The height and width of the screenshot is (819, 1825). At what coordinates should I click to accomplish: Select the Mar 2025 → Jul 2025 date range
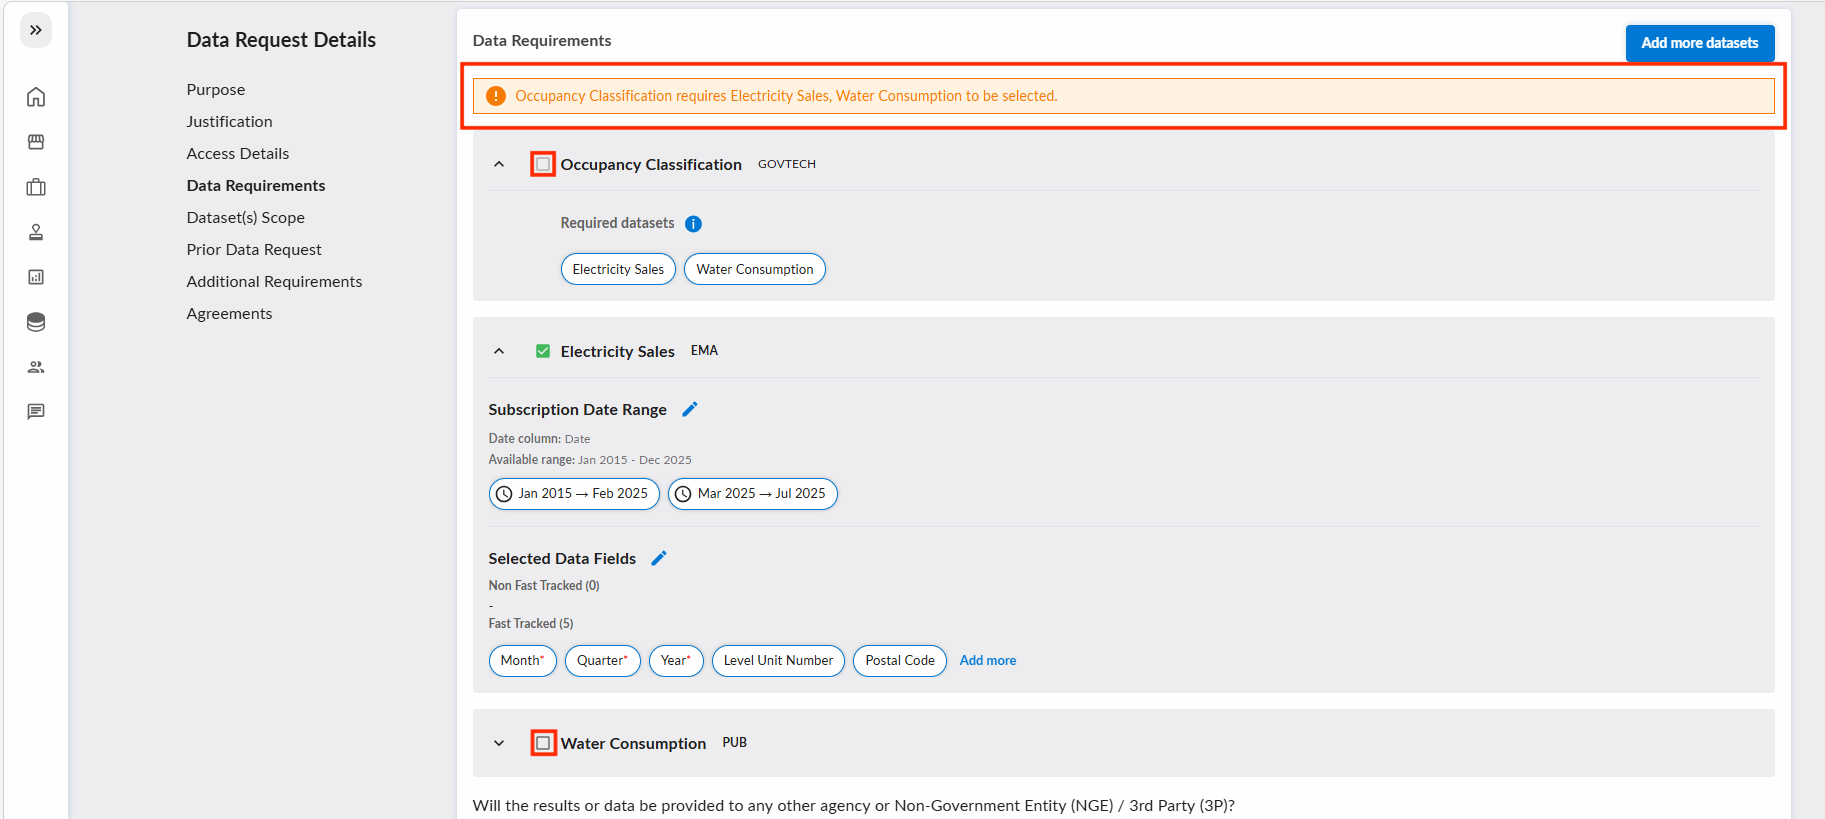click(x=753, y=494)
